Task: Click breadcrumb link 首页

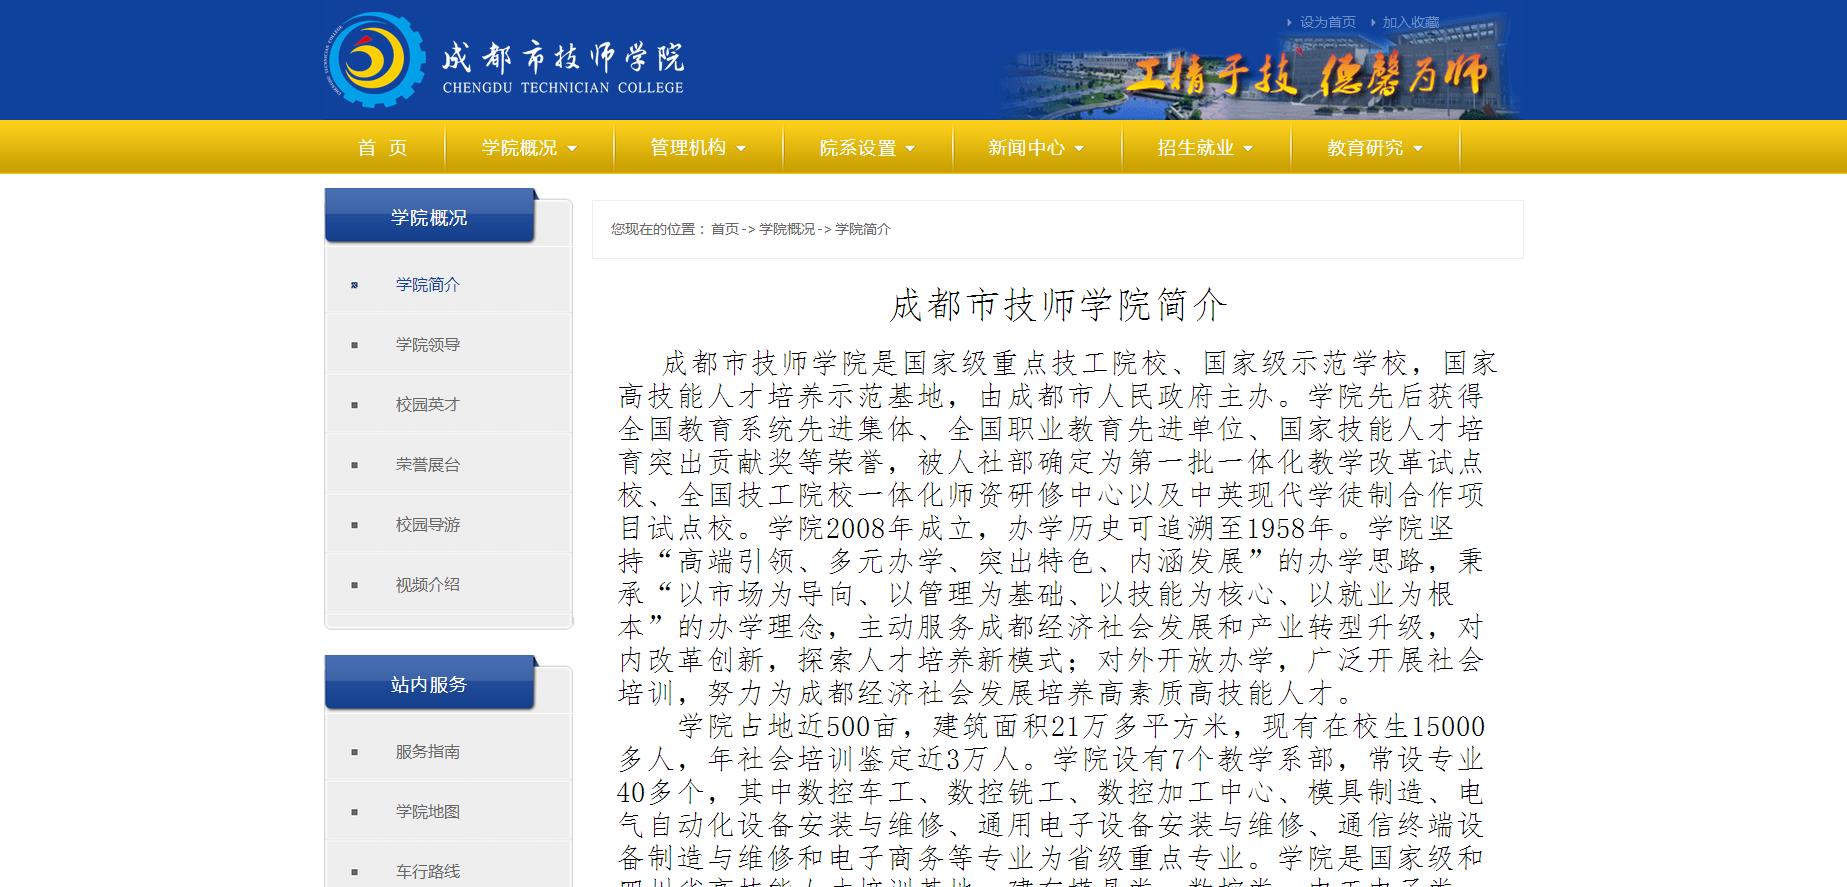Action: click(725, 229)
